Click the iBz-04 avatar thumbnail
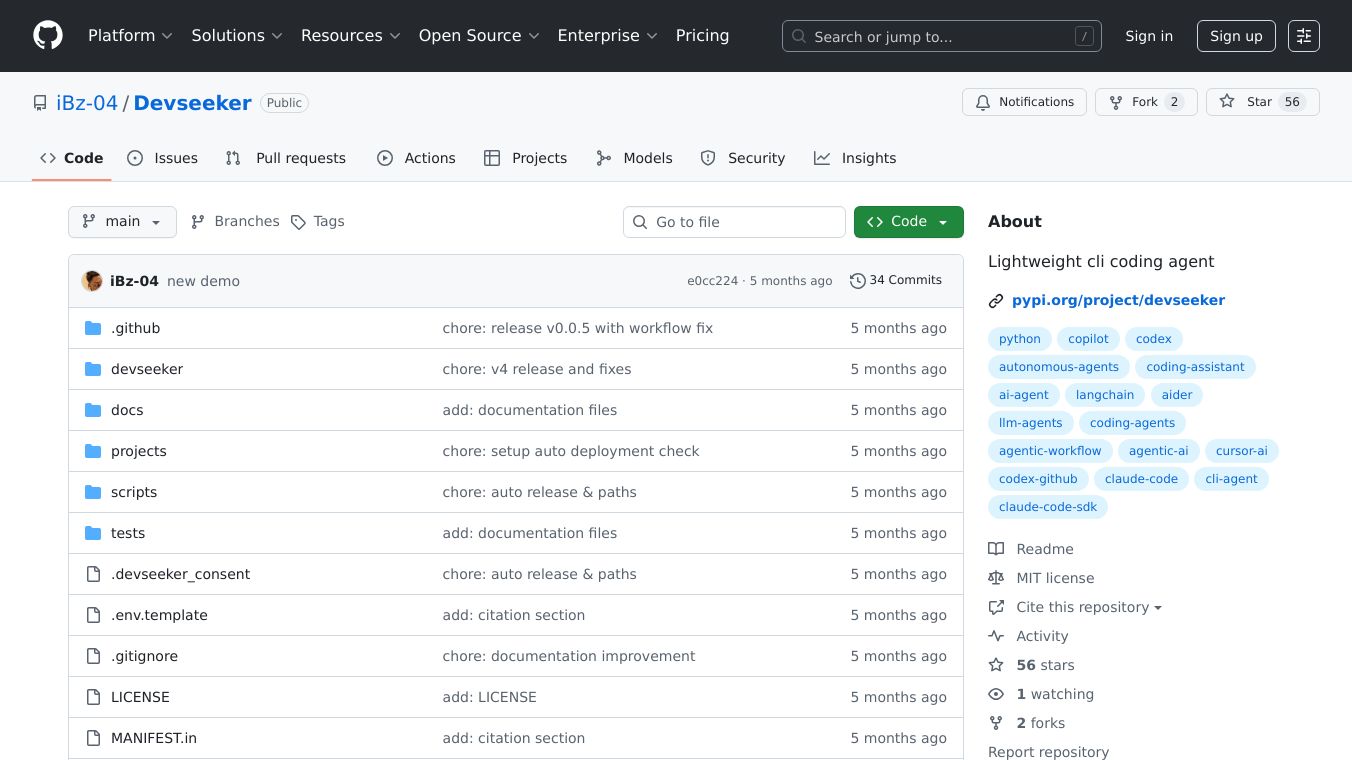The width and height of the screenshot is (1352, 760). tap(92, 281)
